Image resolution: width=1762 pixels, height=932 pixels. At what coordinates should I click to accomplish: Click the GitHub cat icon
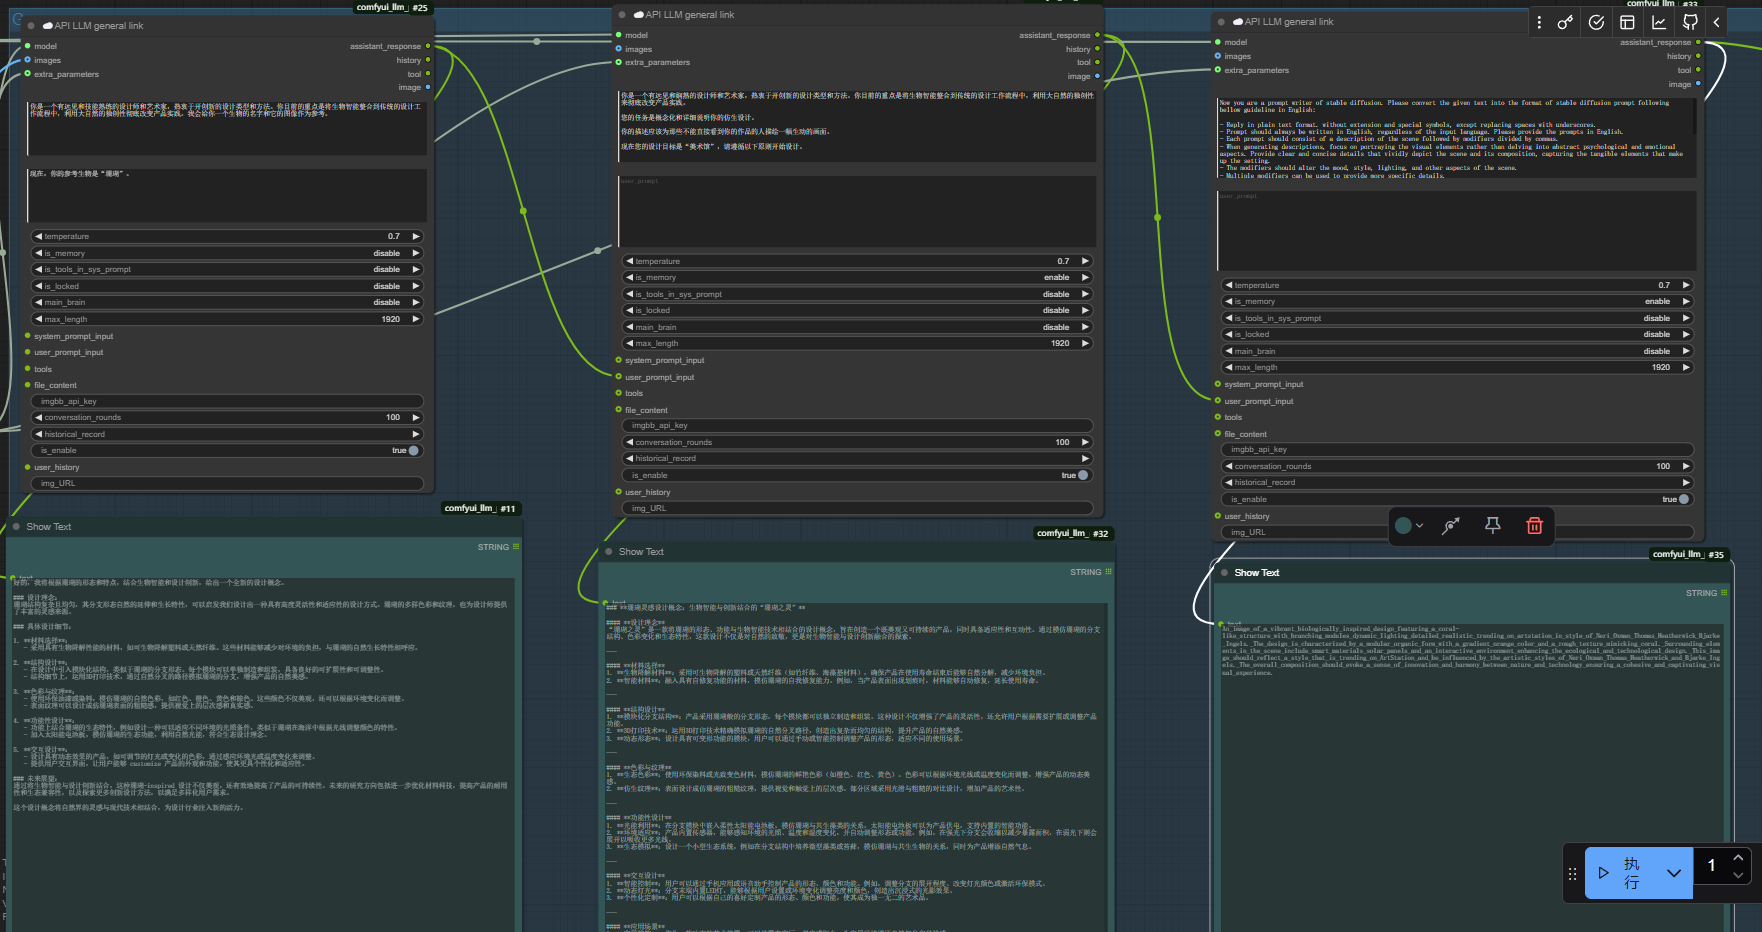[1690, 22]
